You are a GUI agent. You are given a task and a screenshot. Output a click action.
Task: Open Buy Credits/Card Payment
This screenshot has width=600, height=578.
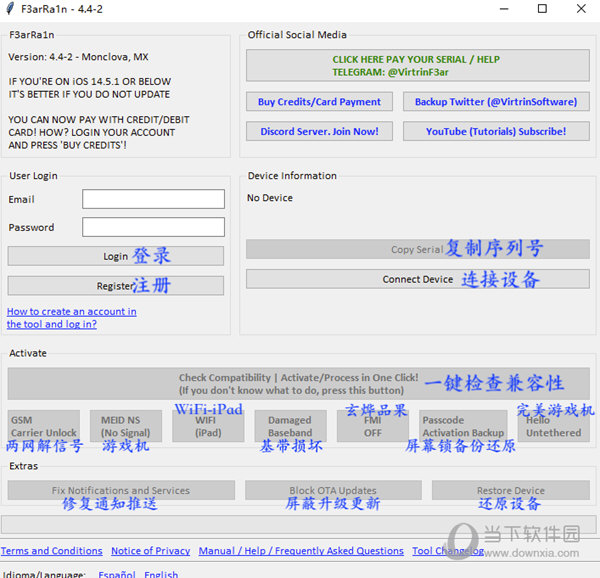[x=319, y=102]
